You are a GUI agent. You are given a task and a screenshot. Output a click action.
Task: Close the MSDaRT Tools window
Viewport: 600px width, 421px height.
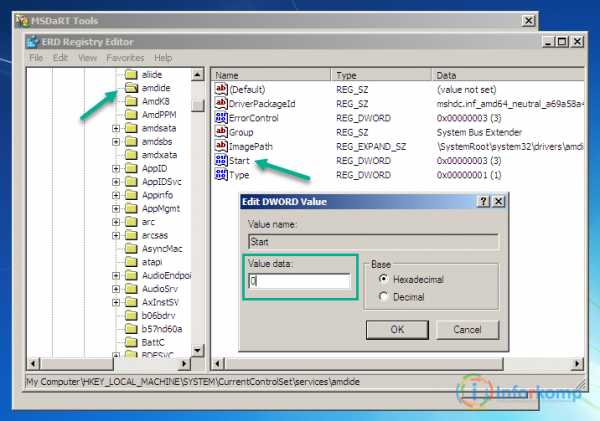(x=528, y=21)
